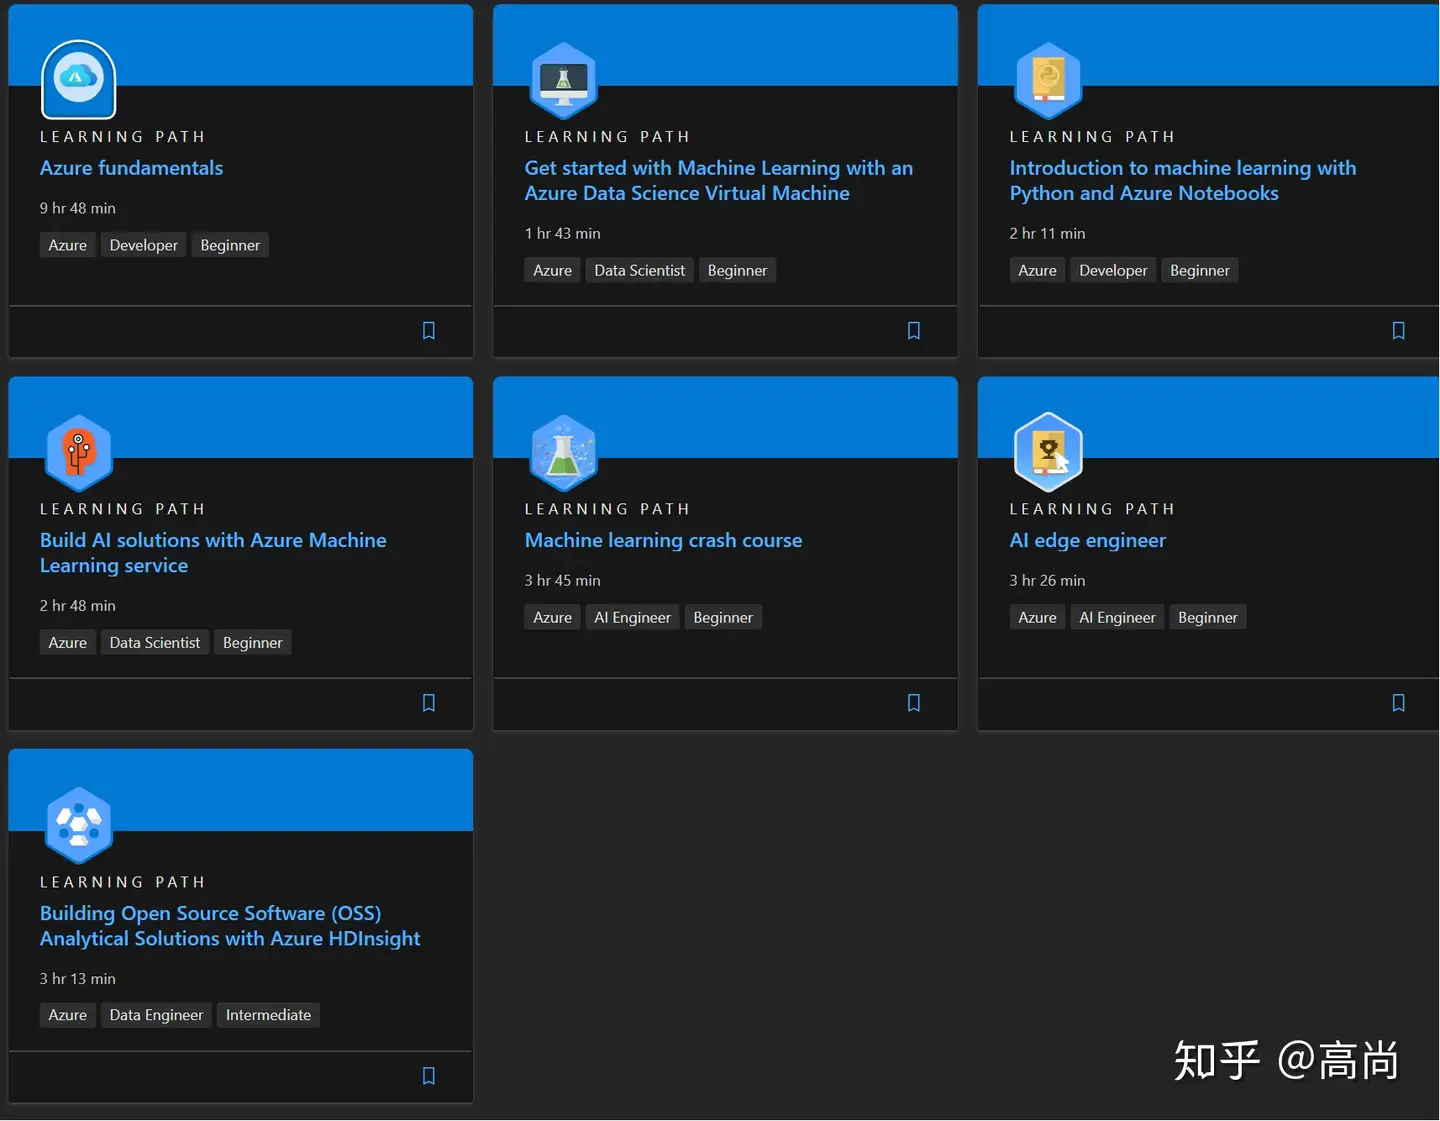This screenshot has width=1440, height=1121.
Task: Click Beginner tag on Build AI solutions card
Action: tap(253, 642)
